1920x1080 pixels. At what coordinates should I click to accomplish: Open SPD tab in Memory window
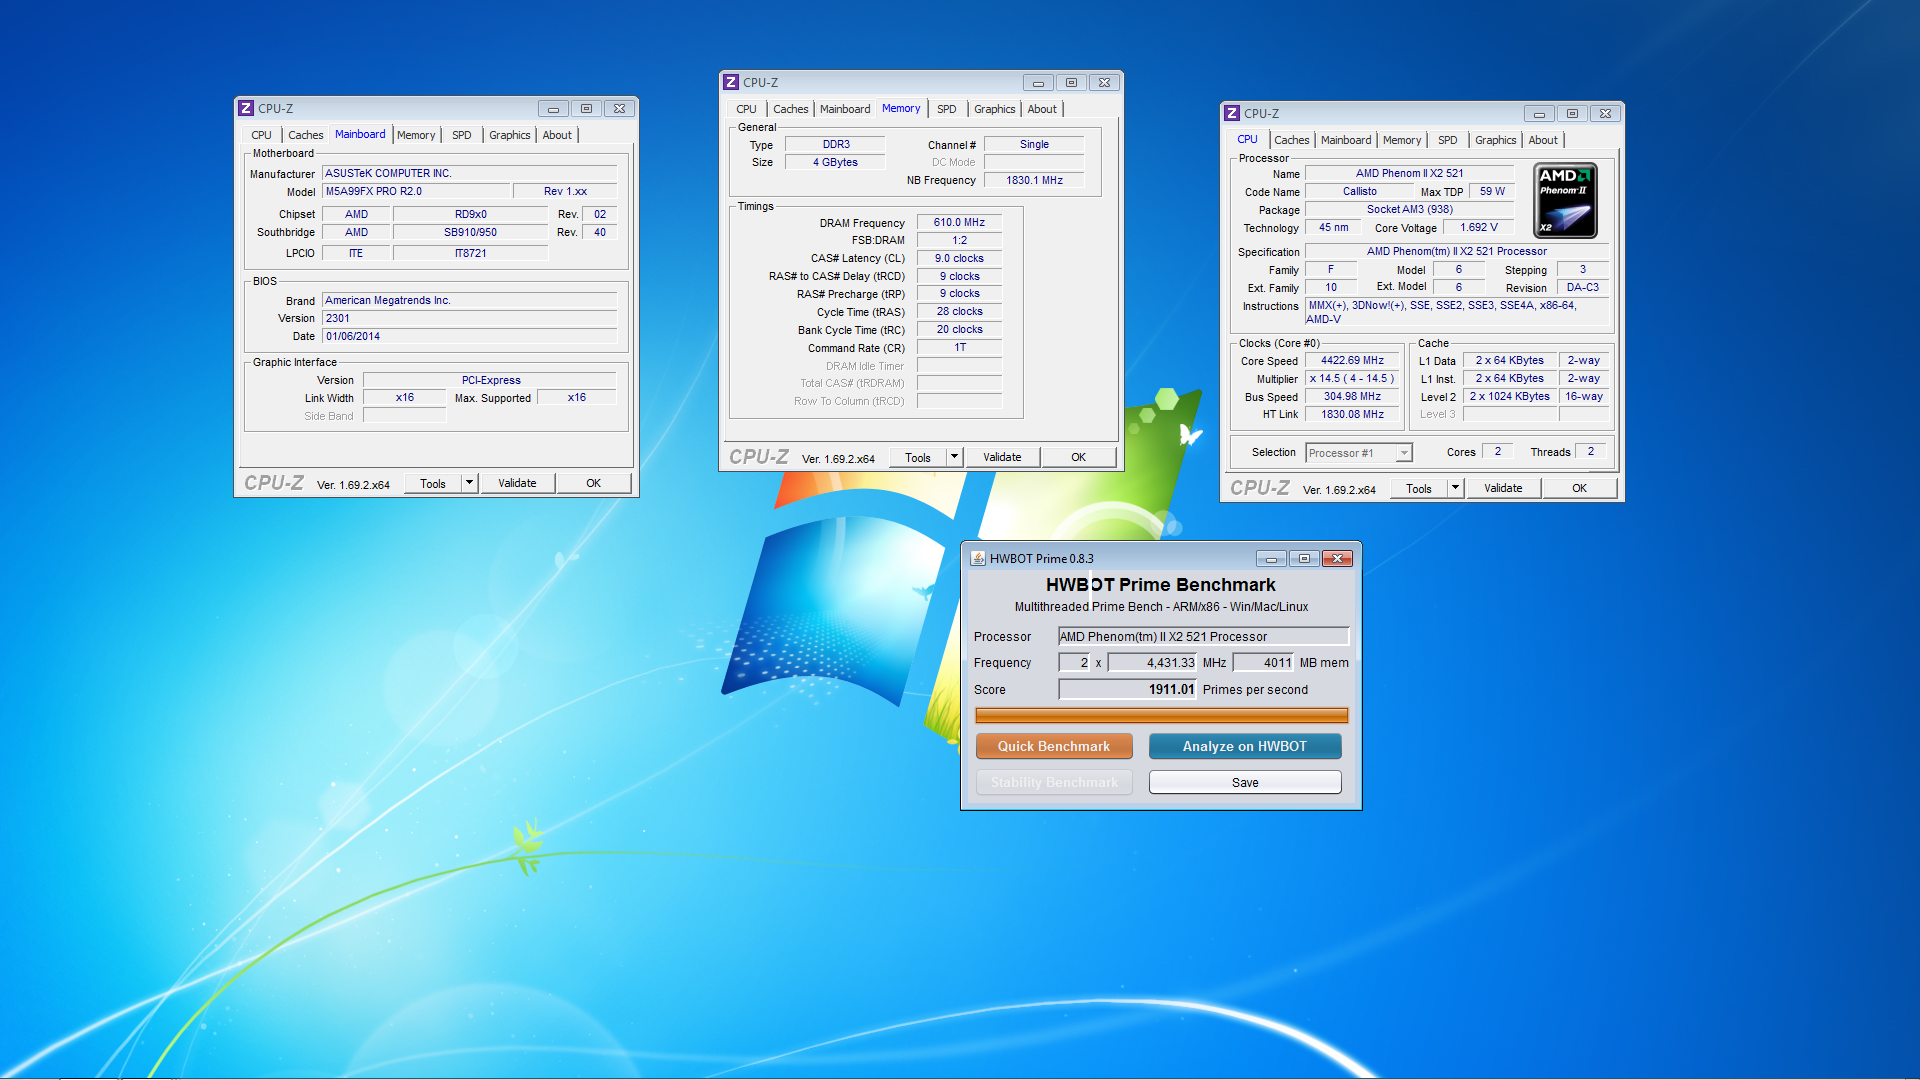pyautogui.click(x=946, y=109)
